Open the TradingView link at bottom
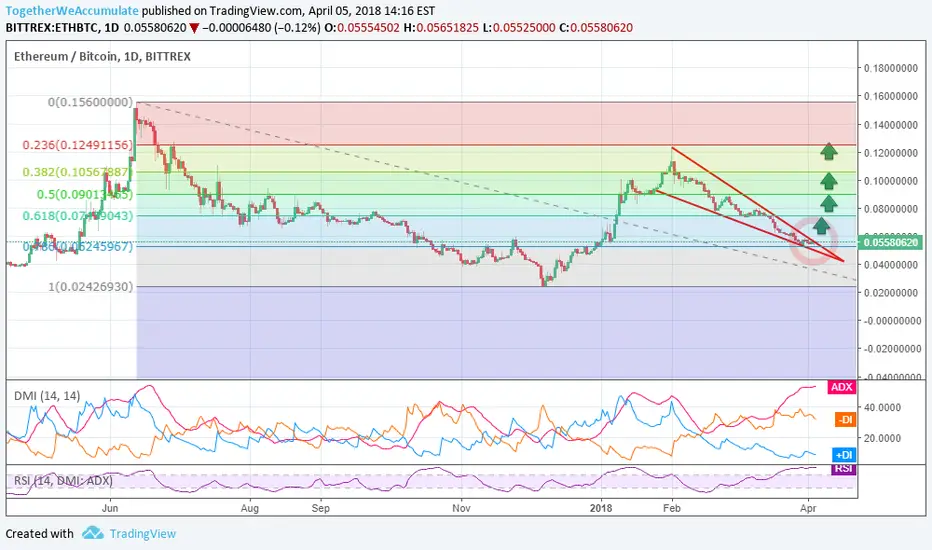 pos(143,533)
